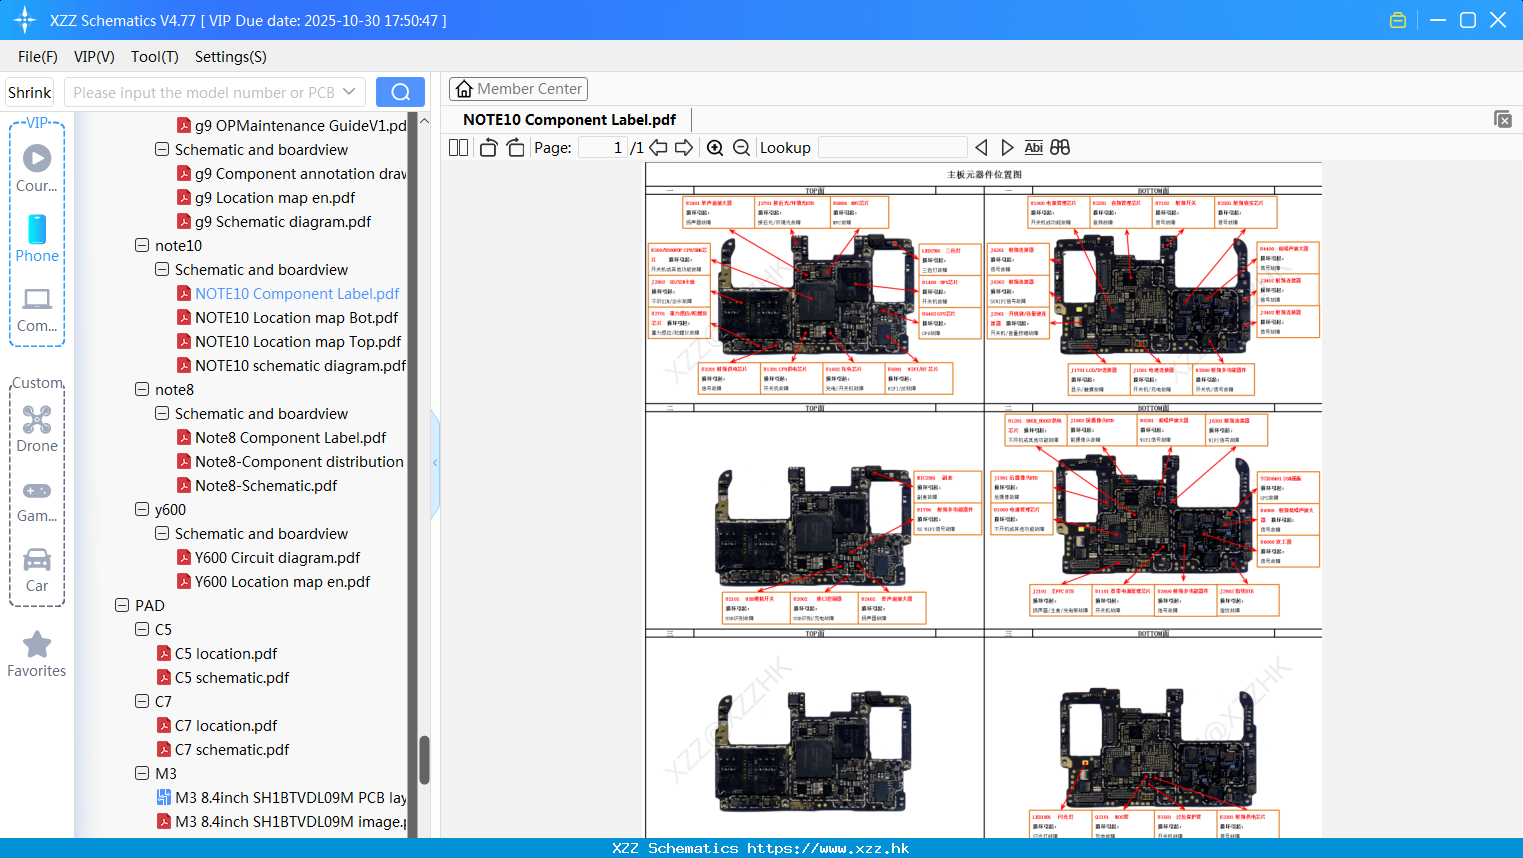Image resolution: width=1523 pixels, height=858 pixels.
Task: Open the Tool menu
Action: coord(154,57)
